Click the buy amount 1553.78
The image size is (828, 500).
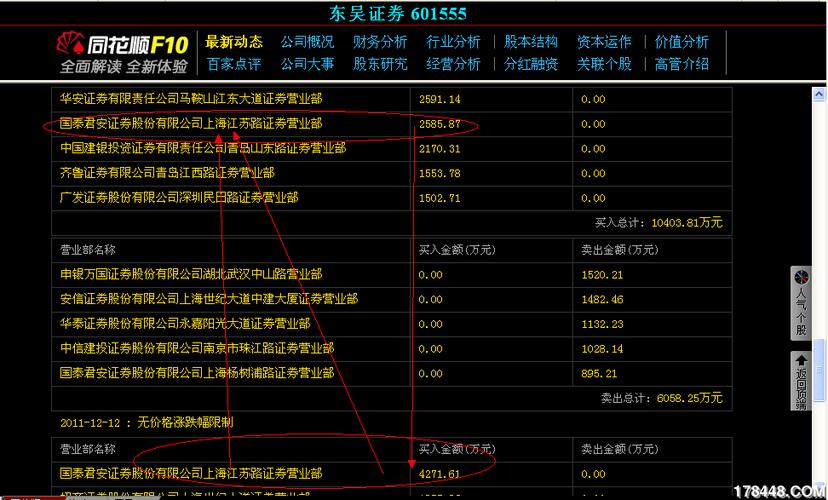point(439,174)
